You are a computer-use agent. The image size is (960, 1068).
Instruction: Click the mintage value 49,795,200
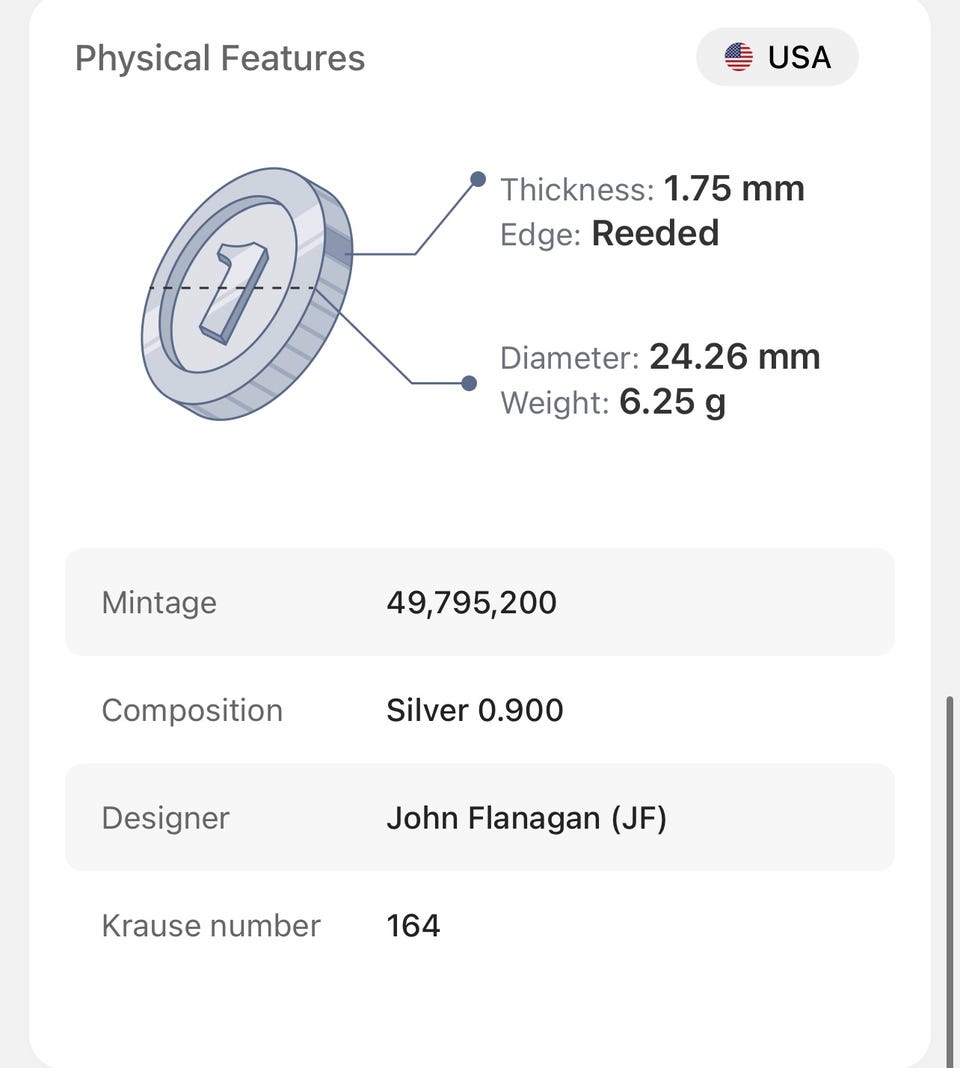[471, 603]
